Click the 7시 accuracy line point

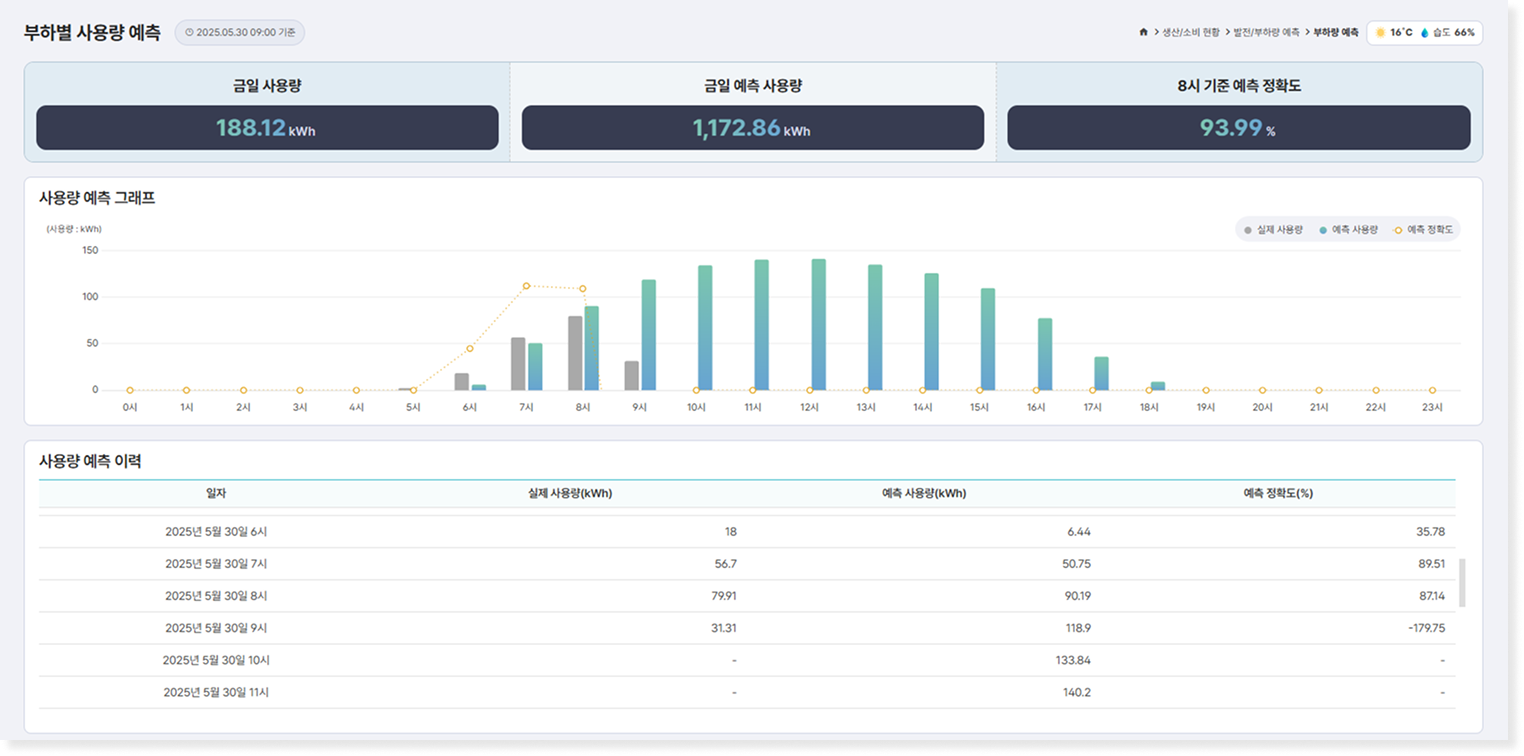coord(526,286)
